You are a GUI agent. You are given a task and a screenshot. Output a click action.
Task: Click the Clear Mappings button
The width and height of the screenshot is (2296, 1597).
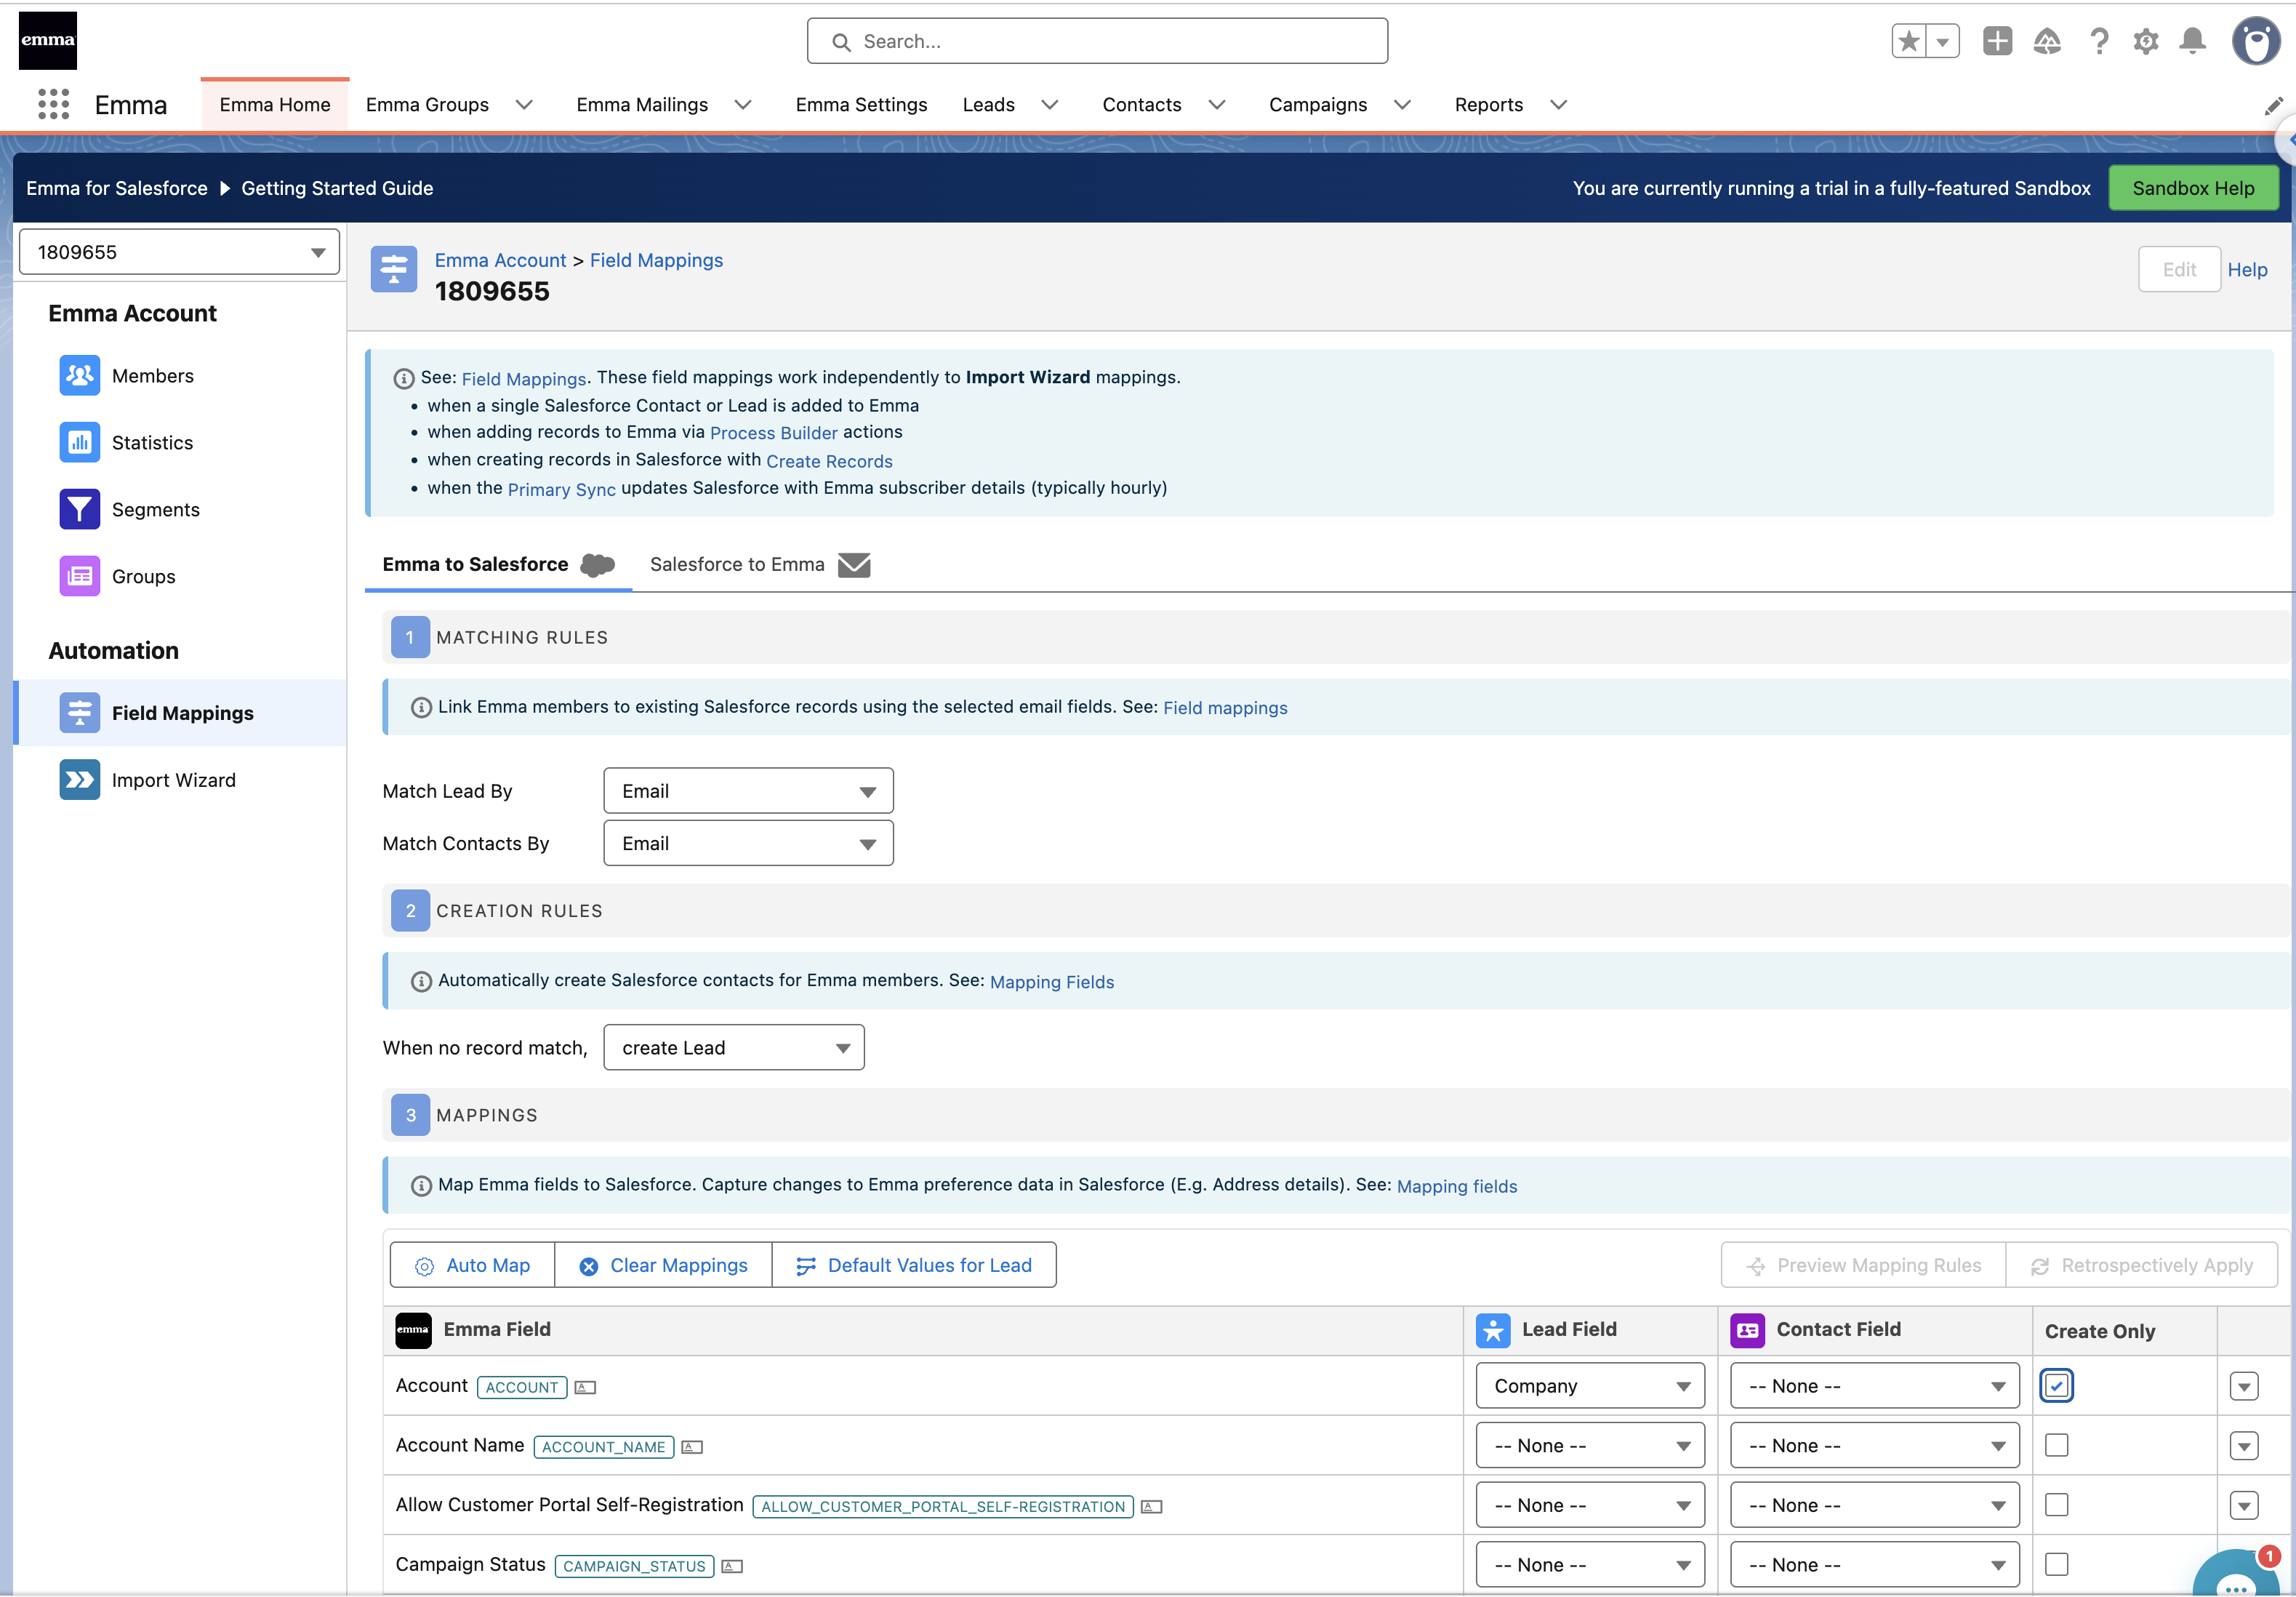[x=663, y=1265]
